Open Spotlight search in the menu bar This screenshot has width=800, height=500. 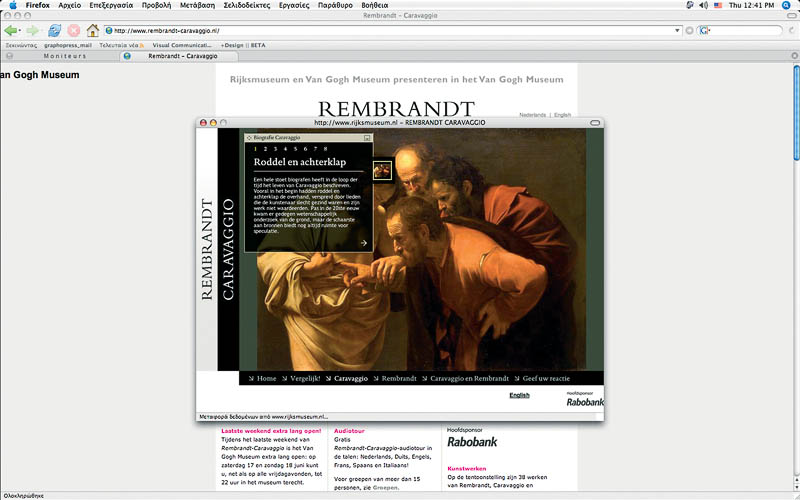tap(786, 5)
